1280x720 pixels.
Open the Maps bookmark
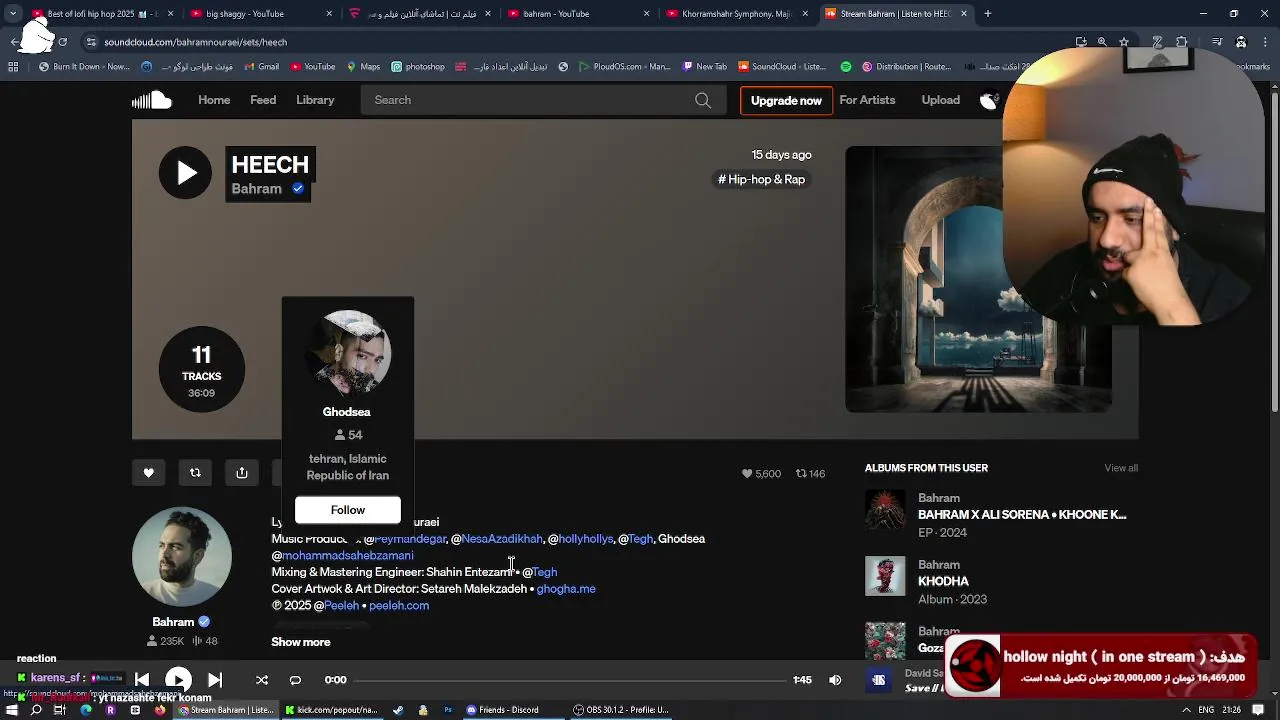[x=363, y=67]
